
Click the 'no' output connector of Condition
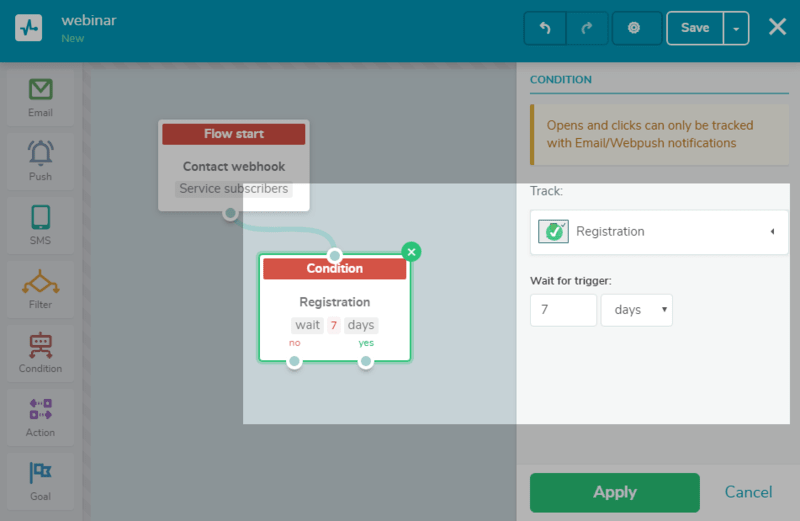click(294, 362)
